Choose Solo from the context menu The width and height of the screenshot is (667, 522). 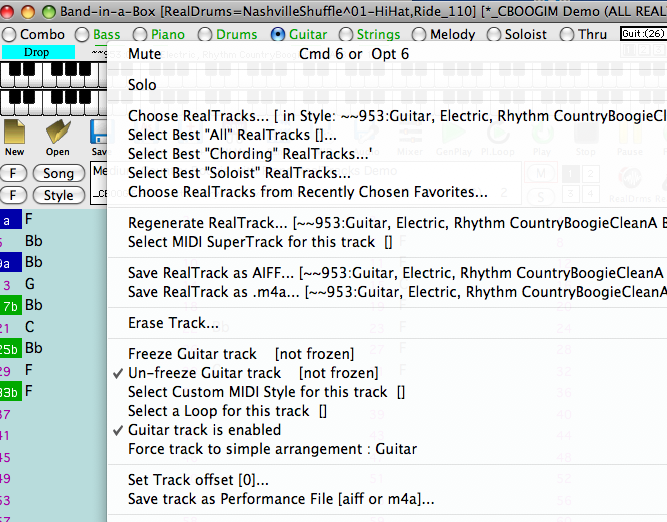tap(387, 85)
